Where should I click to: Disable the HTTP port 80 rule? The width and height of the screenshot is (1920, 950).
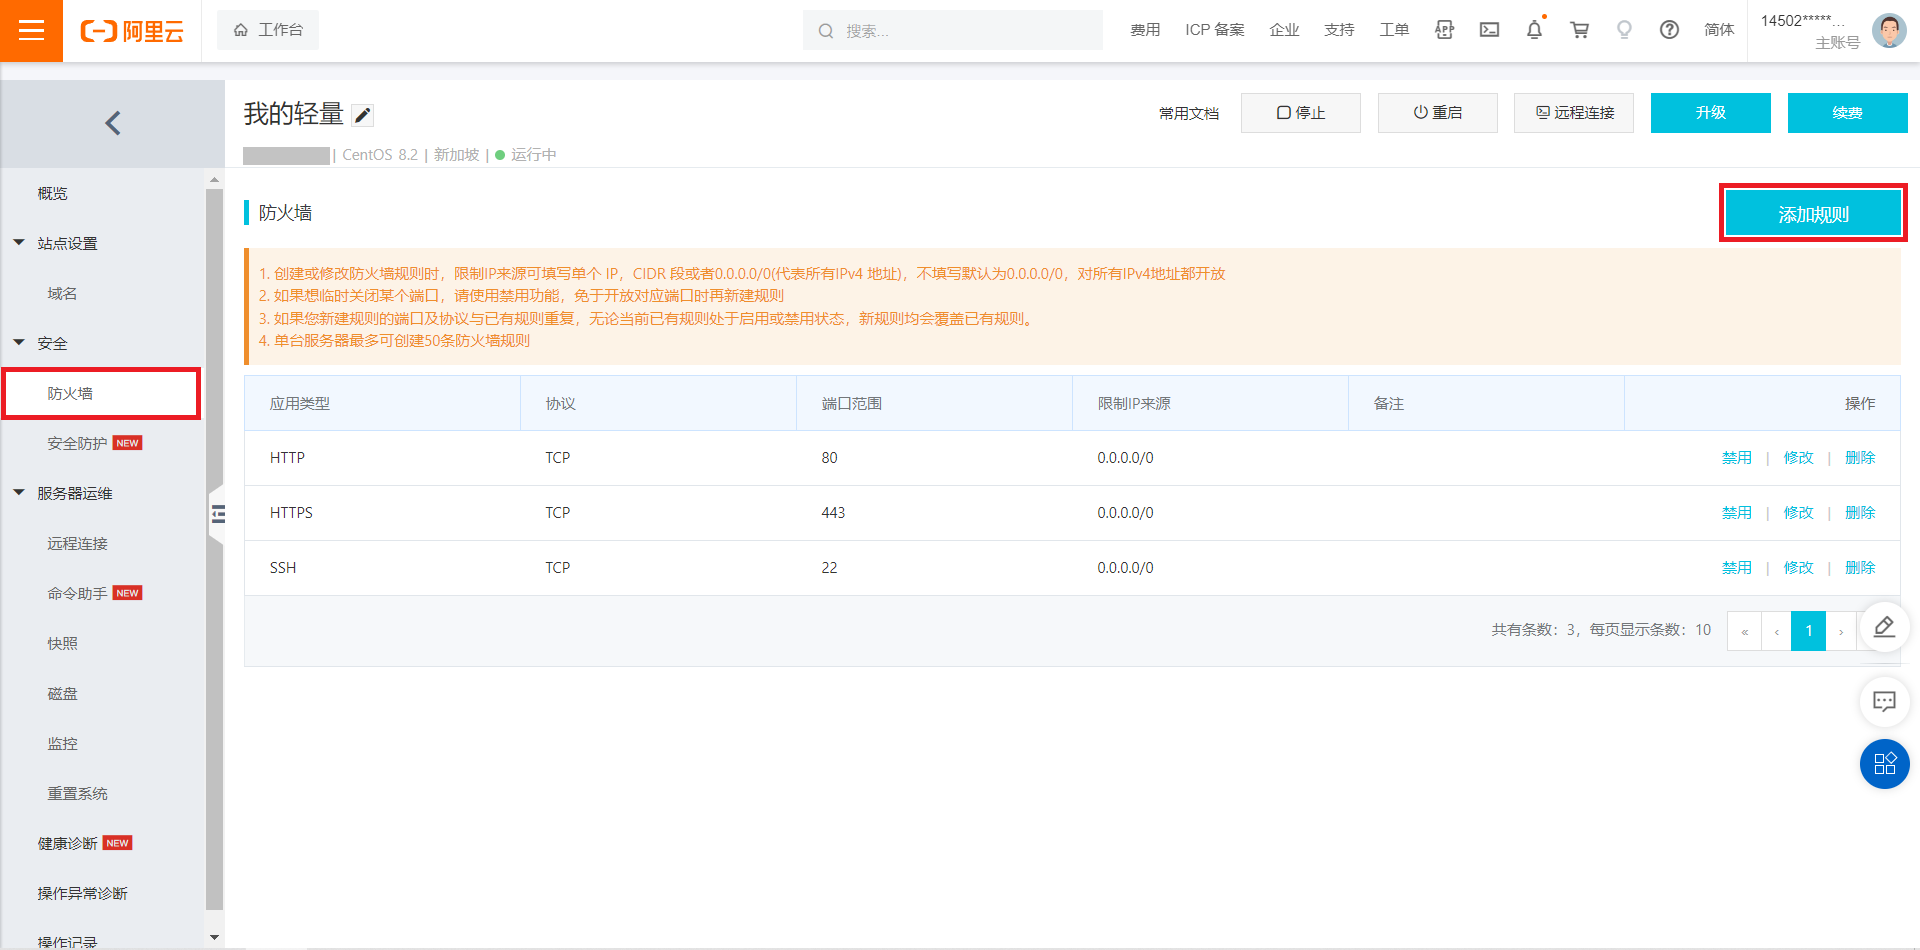pyautogui.click(x=1736, y=458)
